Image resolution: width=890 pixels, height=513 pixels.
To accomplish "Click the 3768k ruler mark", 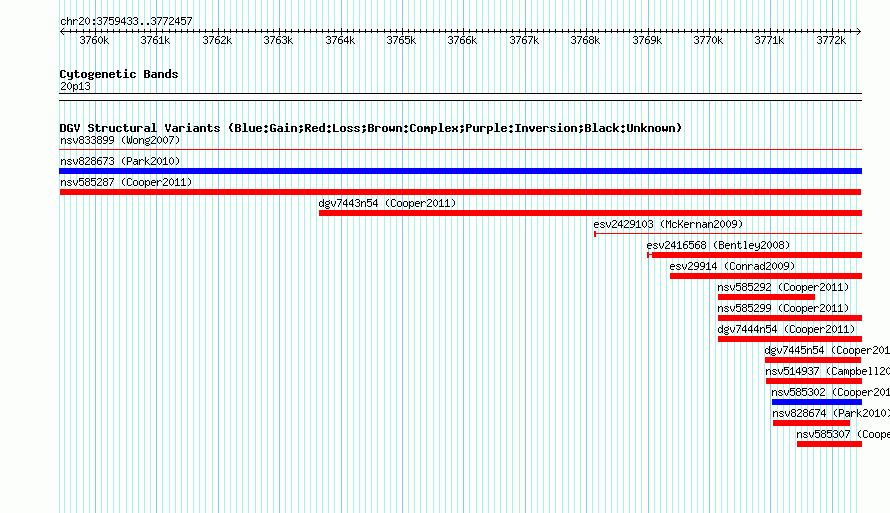I will pyautogui.click(x=585, y=40).
